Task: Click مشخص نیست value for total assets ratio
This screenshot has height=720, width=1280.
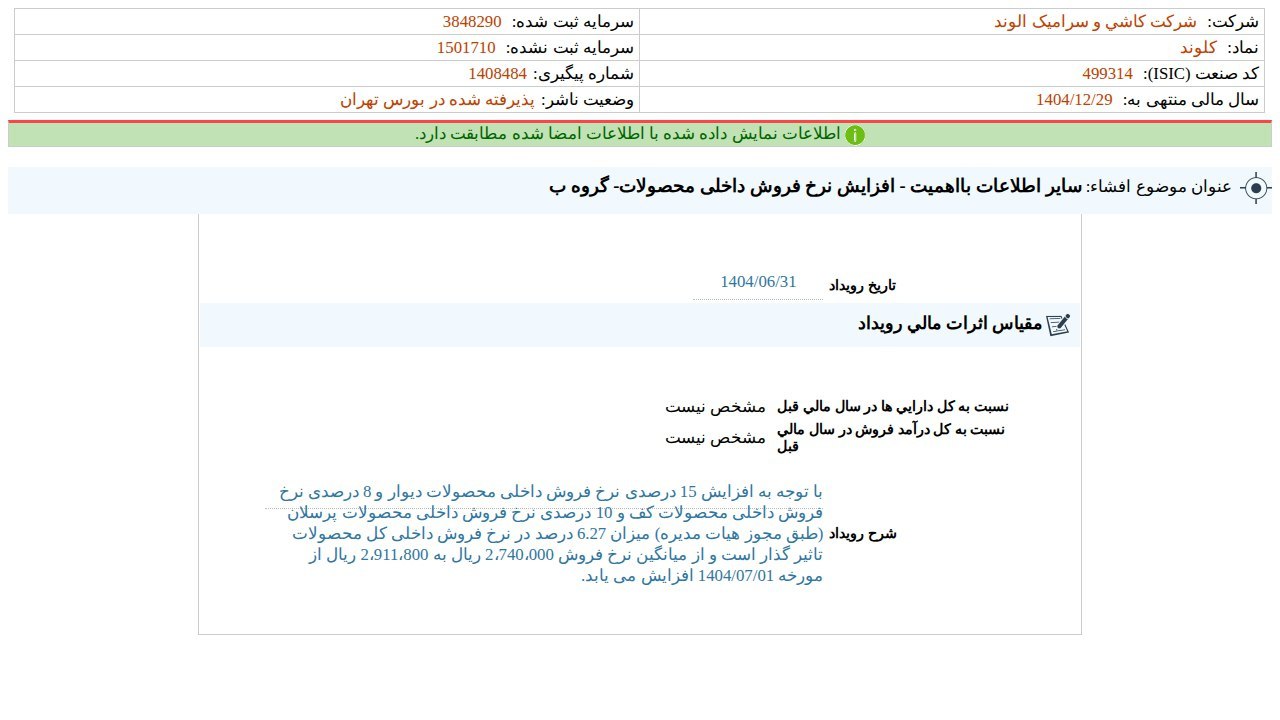Action: coord(715,407)
